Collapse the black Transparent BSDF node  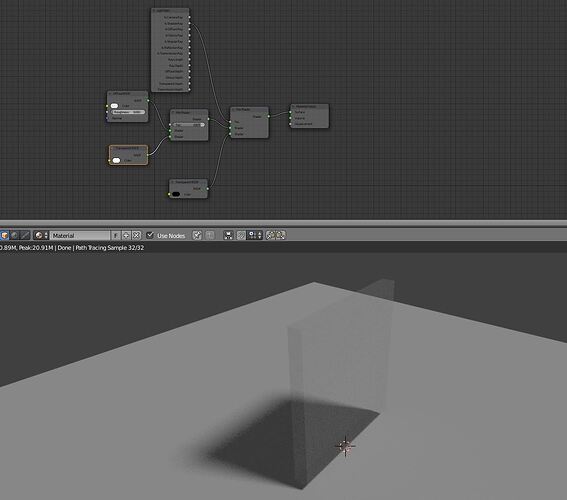tap(172, 182)
